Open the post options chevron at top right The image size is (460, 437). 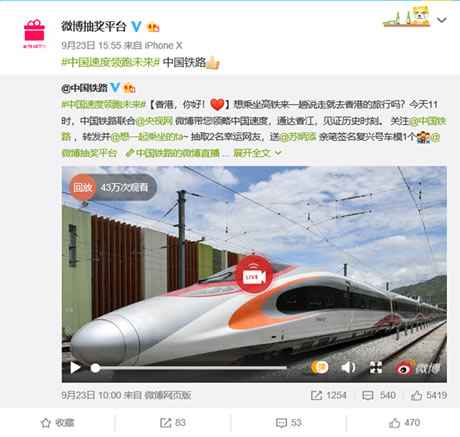[442, 20]
